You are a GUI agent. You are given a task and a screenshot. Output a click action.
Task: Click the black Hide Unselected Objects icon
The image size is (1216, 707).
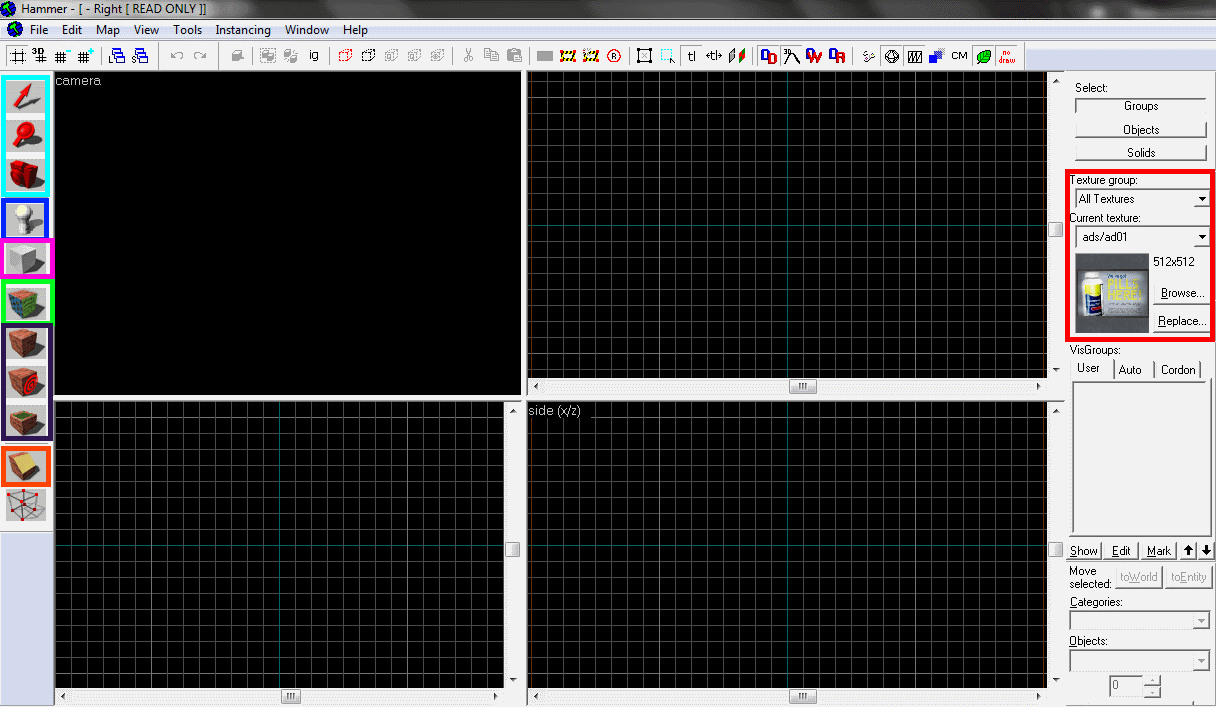[368, 56]
